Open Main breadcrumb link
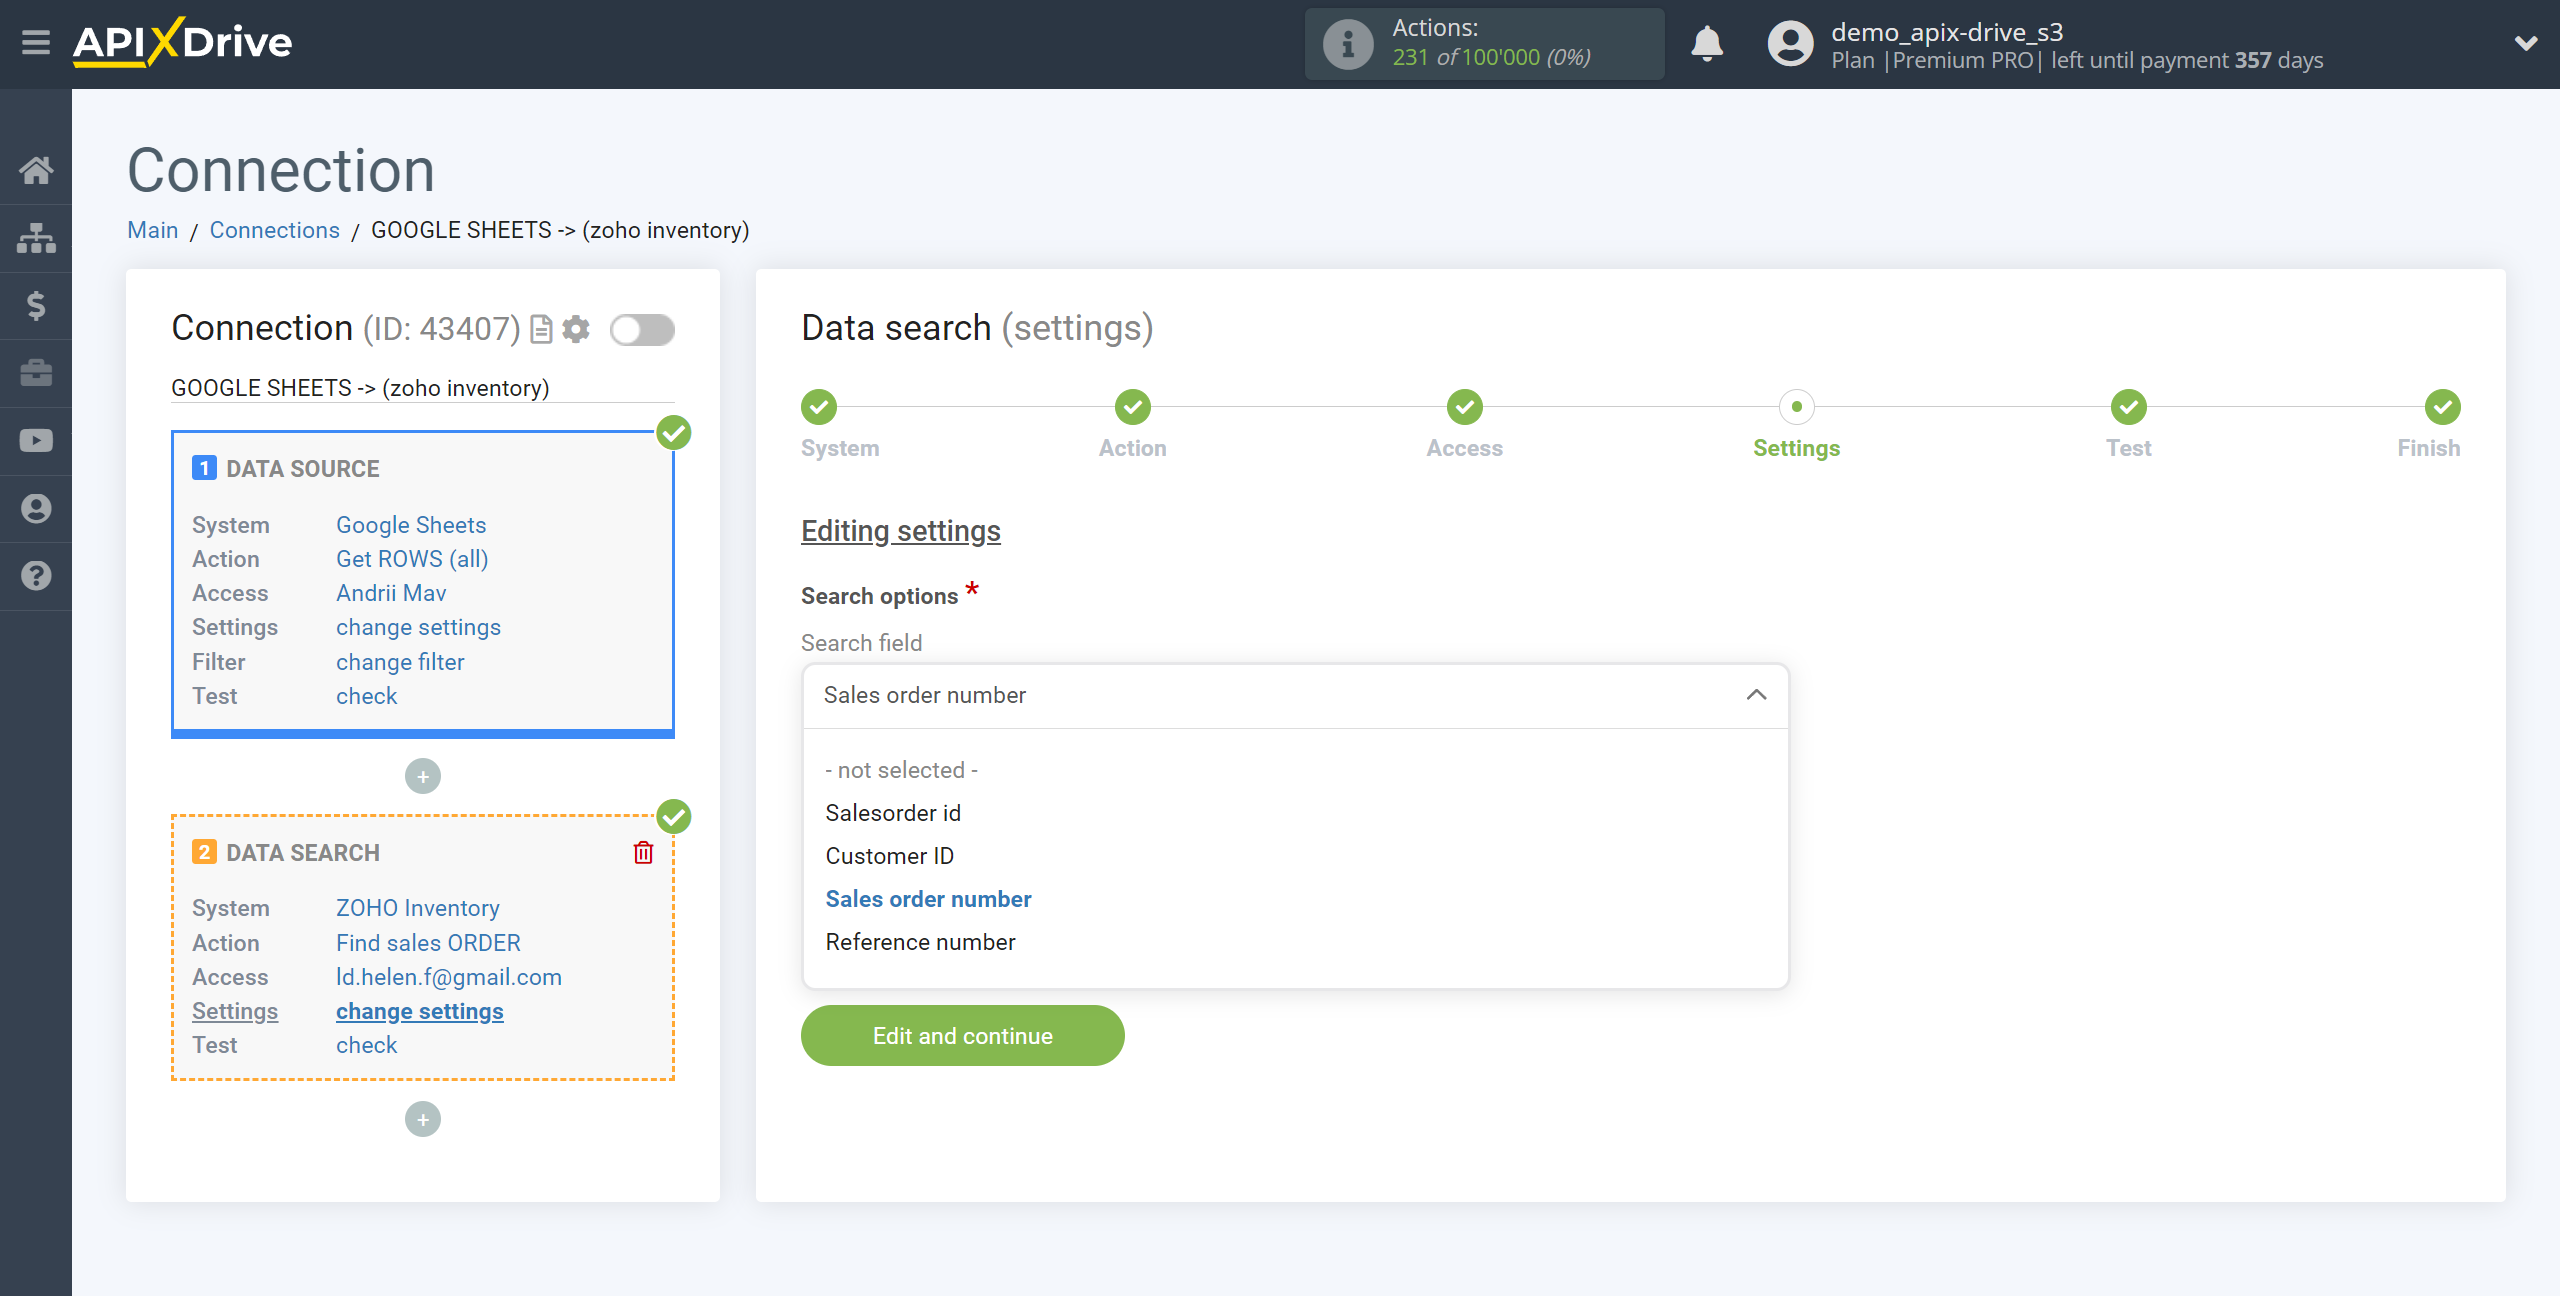The width and height of the screenshot is (2560, 1296). pos(152,230)
